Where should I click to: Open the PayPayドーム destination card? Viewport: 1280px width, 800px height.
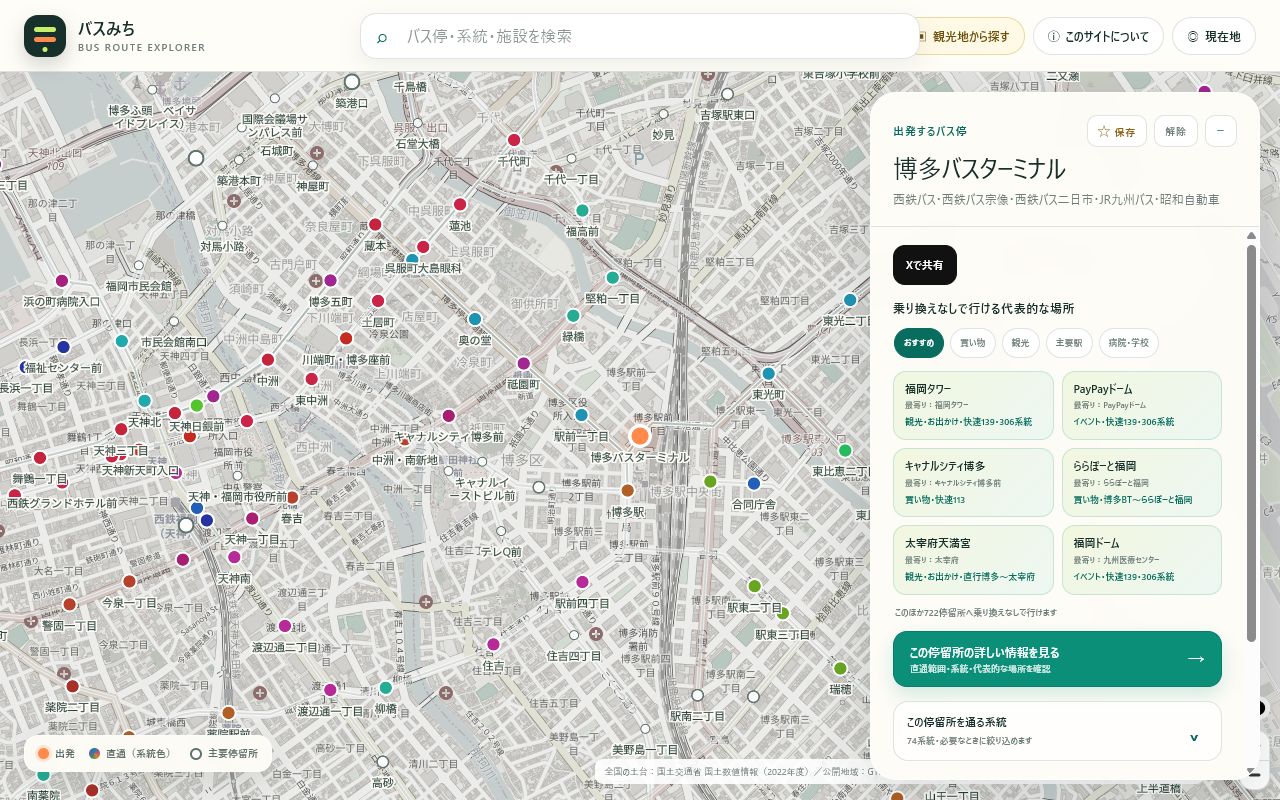point(1142,405)
